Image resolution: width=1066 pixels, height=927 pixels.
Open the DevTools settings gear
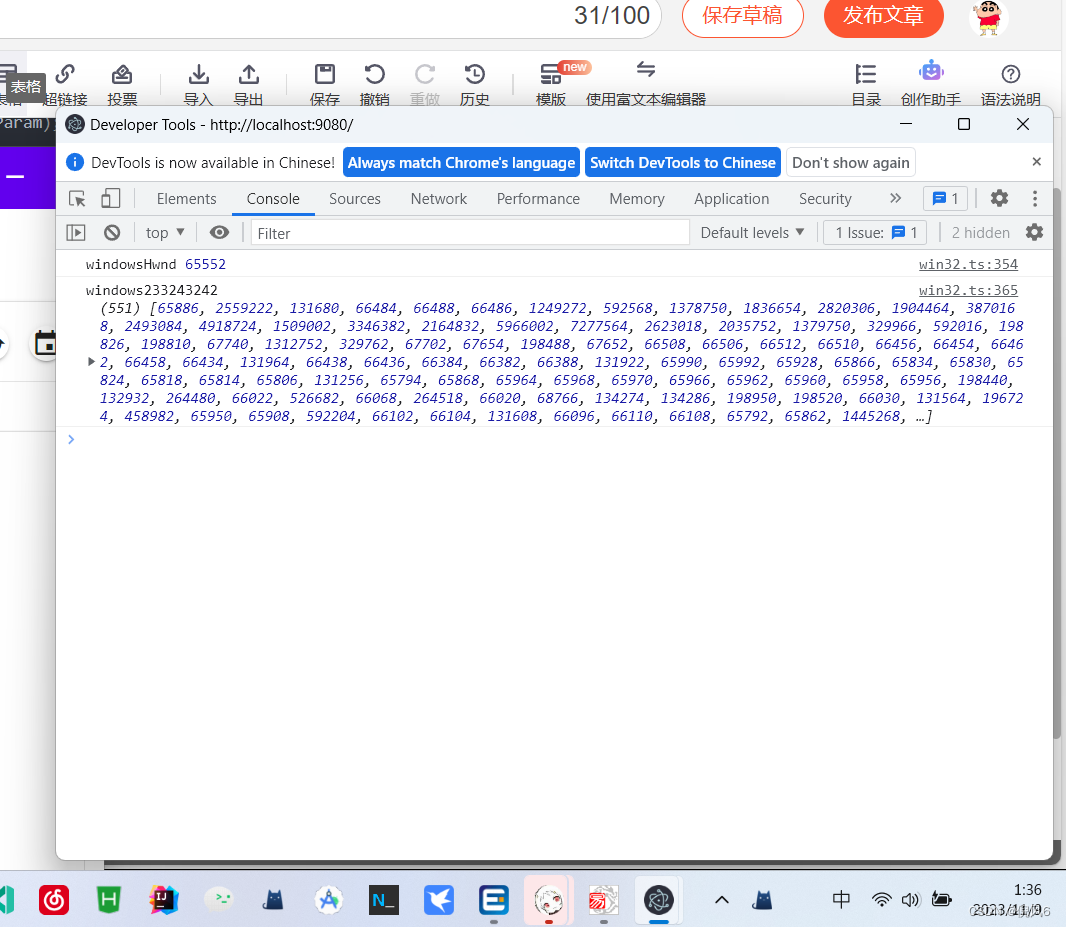(x=999, y=198)
